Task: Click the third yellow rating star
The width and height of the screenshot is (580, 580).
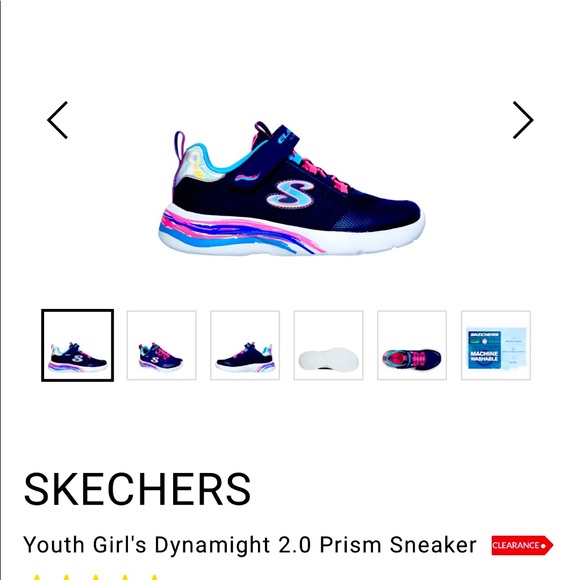Action: [x=96, y=577]
